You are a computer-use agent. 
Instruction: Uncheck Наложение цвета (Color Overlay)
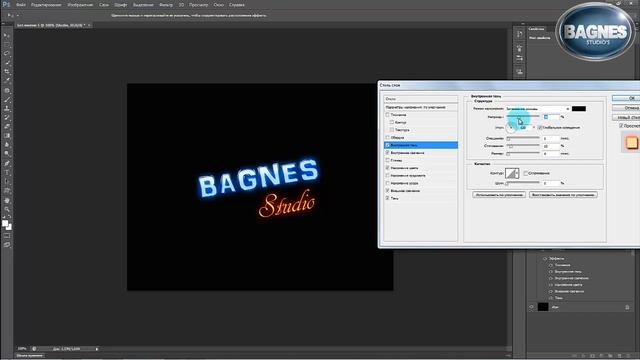click(x=387, y=168)
